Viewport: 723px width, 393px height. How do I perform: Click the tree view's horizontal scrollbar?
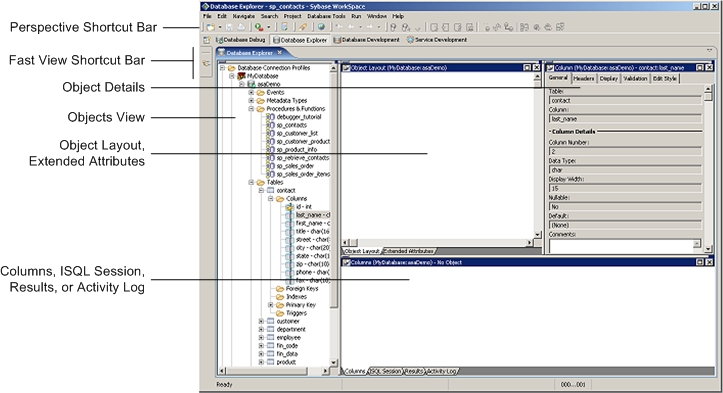[274, 371]
